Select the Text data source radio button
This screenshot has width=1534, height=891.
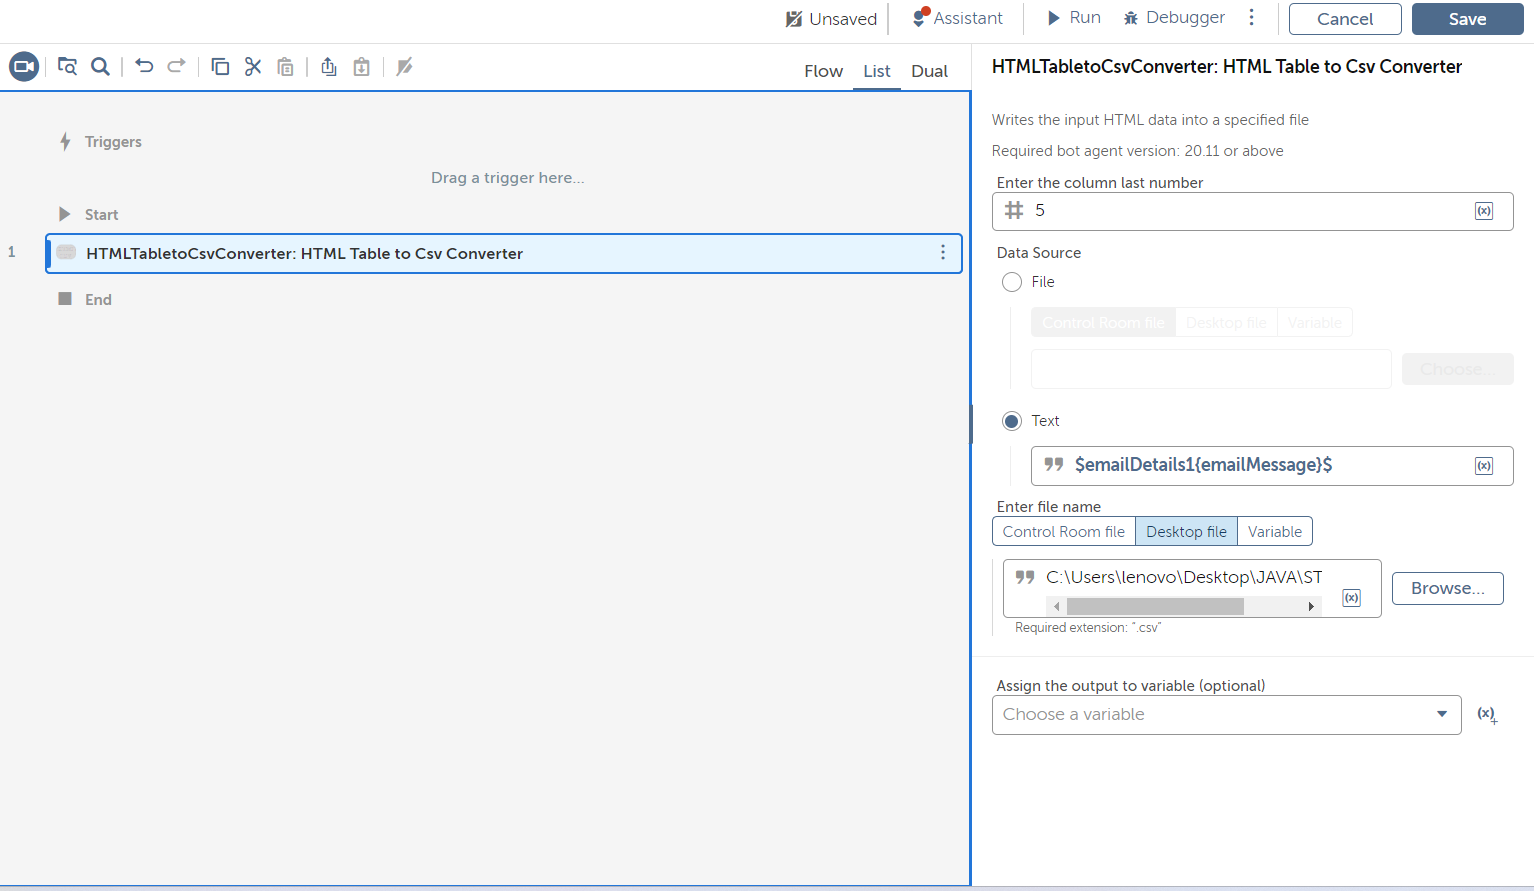click(1012, 421)
